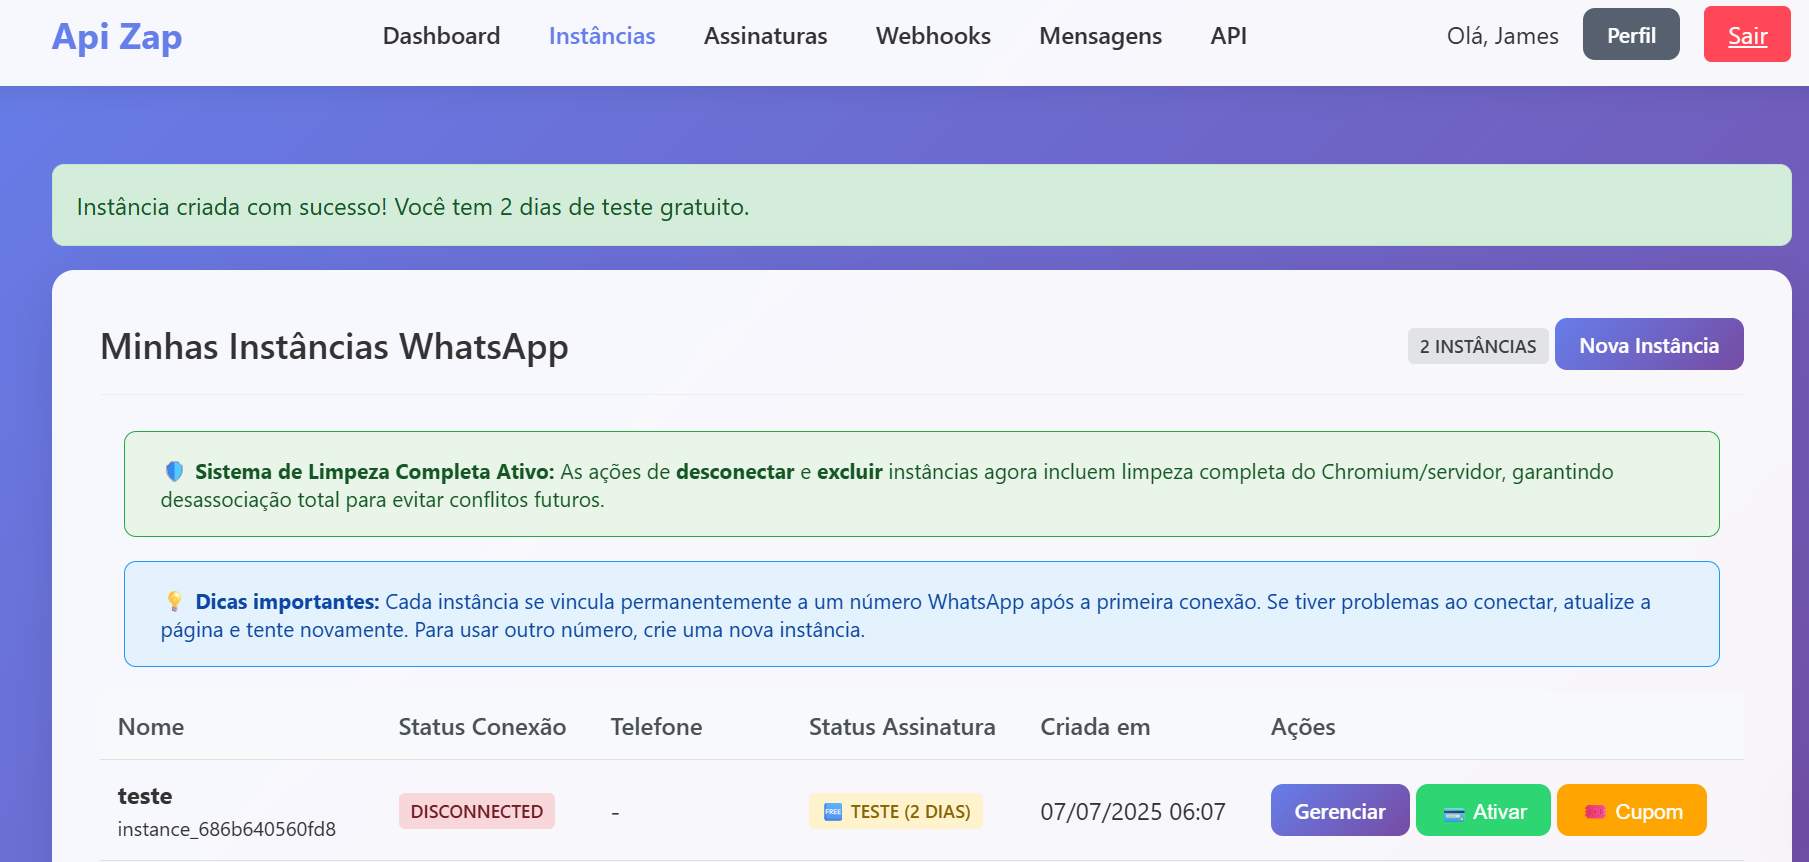Navigate to the Assinaturas page
Image resolution: width=1809 pixels, height=862 pixels.
(765, 36)
